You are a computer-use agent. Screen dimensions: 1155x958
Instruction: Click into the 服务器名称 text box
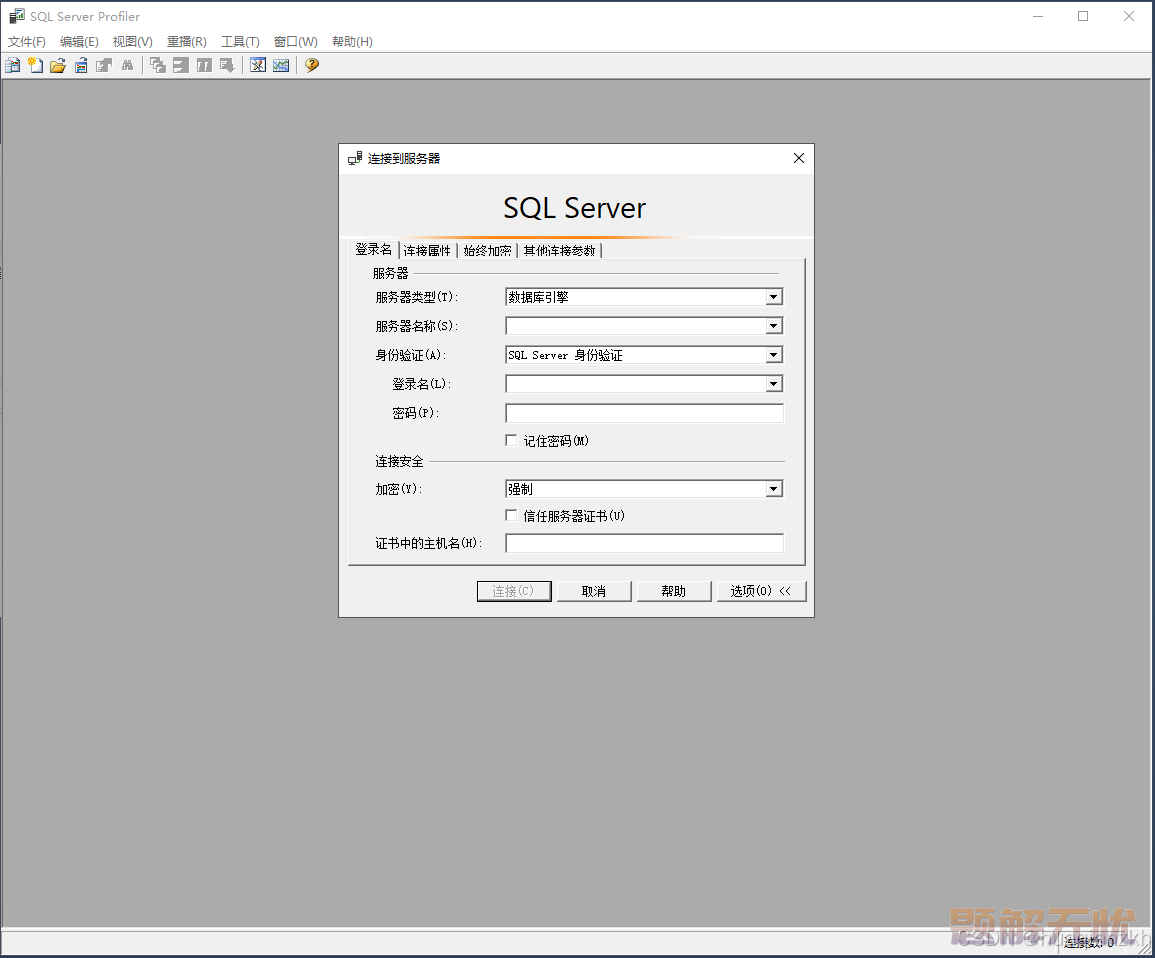tap(636, 326)
